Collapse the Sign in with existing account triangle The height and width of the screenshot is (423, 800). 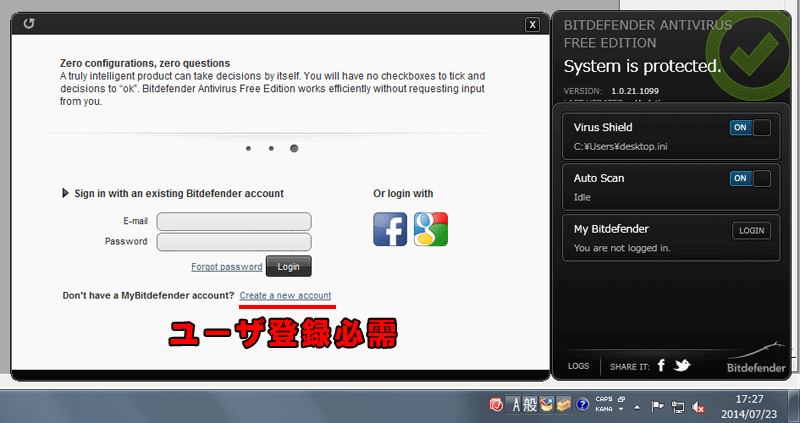(x=65, y=193)
